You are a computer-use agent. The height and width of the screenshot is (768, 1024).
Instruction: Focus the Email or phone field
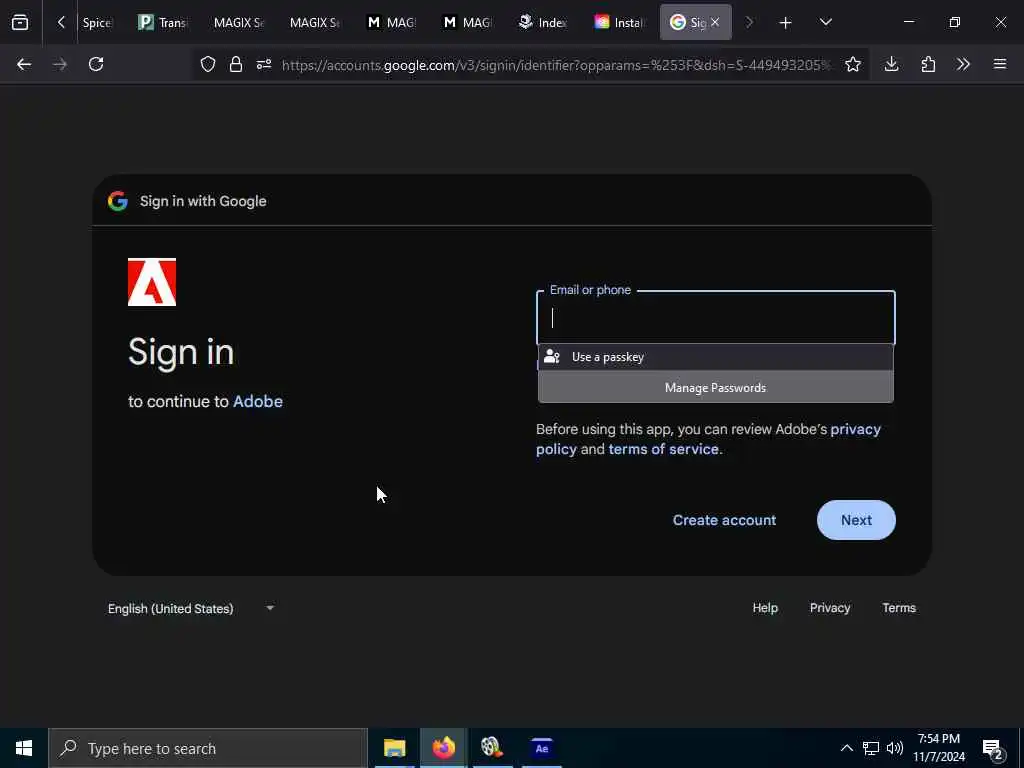[x=716, y=318]
